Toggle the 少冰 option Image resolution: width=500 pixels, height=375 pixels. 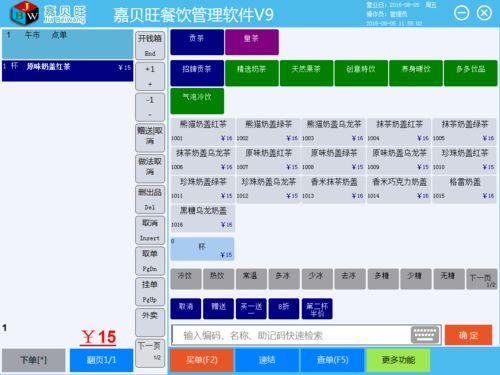coord(317,279)
